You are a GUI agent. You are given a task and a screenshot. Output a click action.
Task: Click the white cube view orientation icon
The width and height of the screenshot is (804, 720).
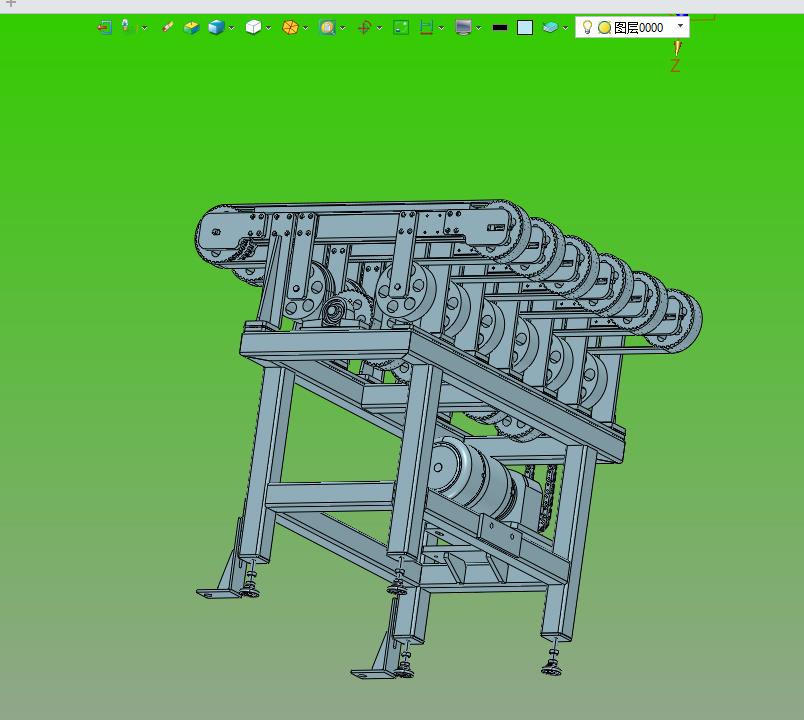(x=253, y=27)
